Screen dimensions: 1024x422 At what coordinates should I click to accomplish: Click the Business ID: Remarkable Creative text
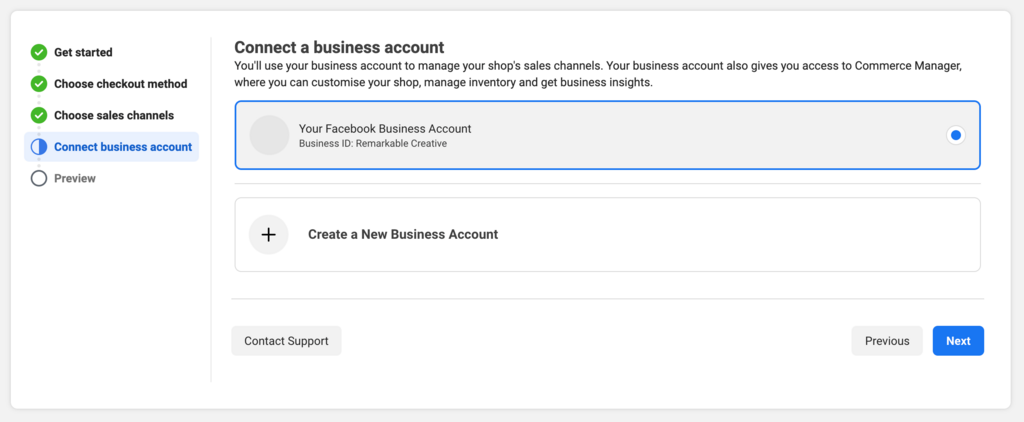pyautogui.click(x=372, y=144)
